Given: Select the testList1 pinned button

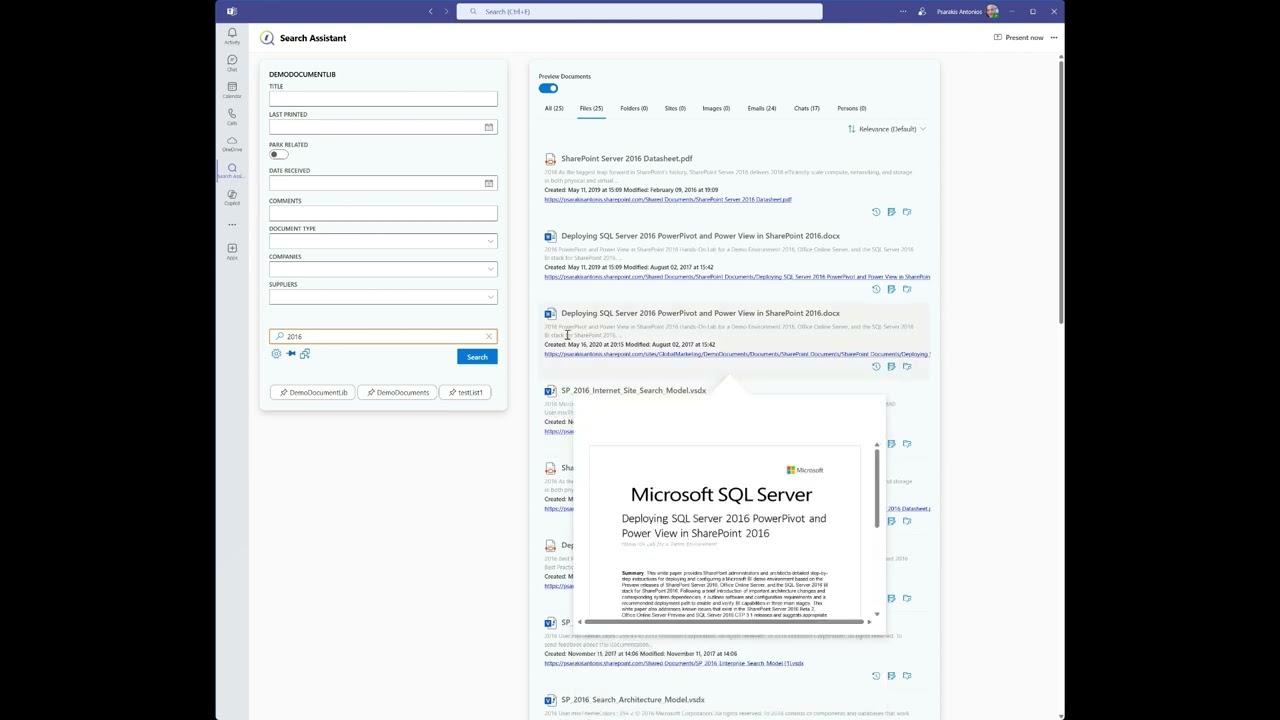Looking at the screenshot, I should [x=466, y=392].
